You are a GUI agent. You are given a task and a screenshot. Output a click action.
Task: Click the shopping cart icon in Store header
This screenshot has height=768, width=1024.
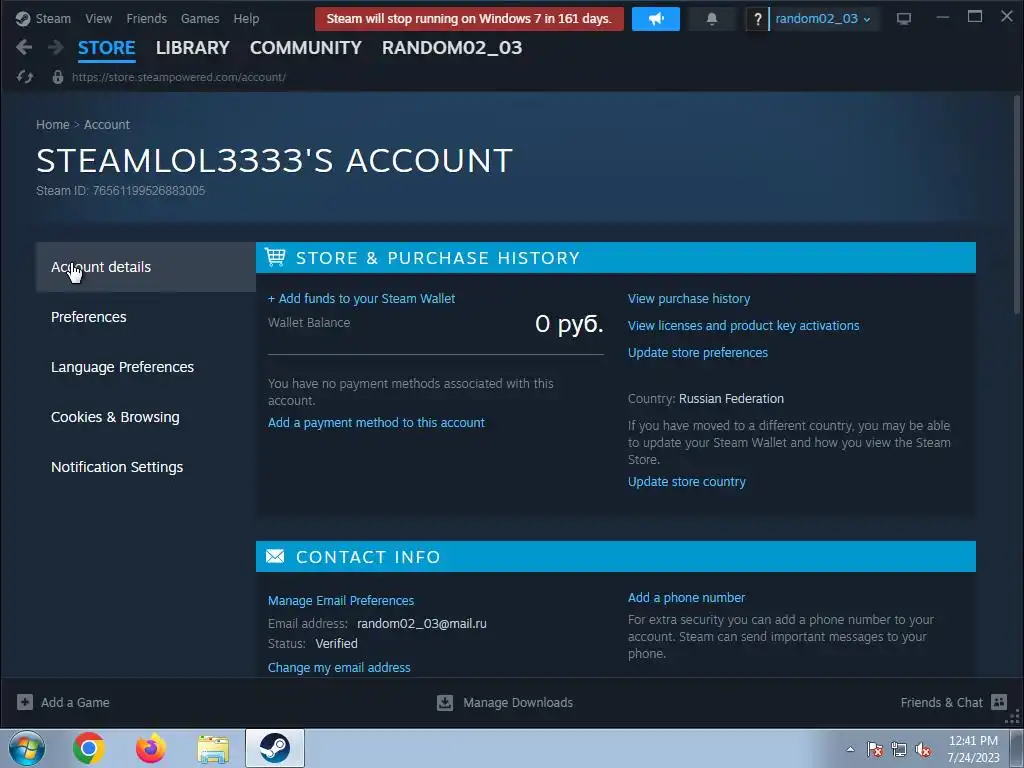pyautogui.click(x=275, y=257)
